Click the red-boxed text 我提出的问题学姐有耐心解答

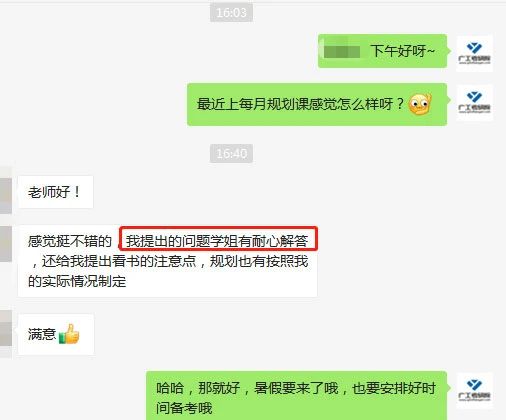[x=218, y=239]
